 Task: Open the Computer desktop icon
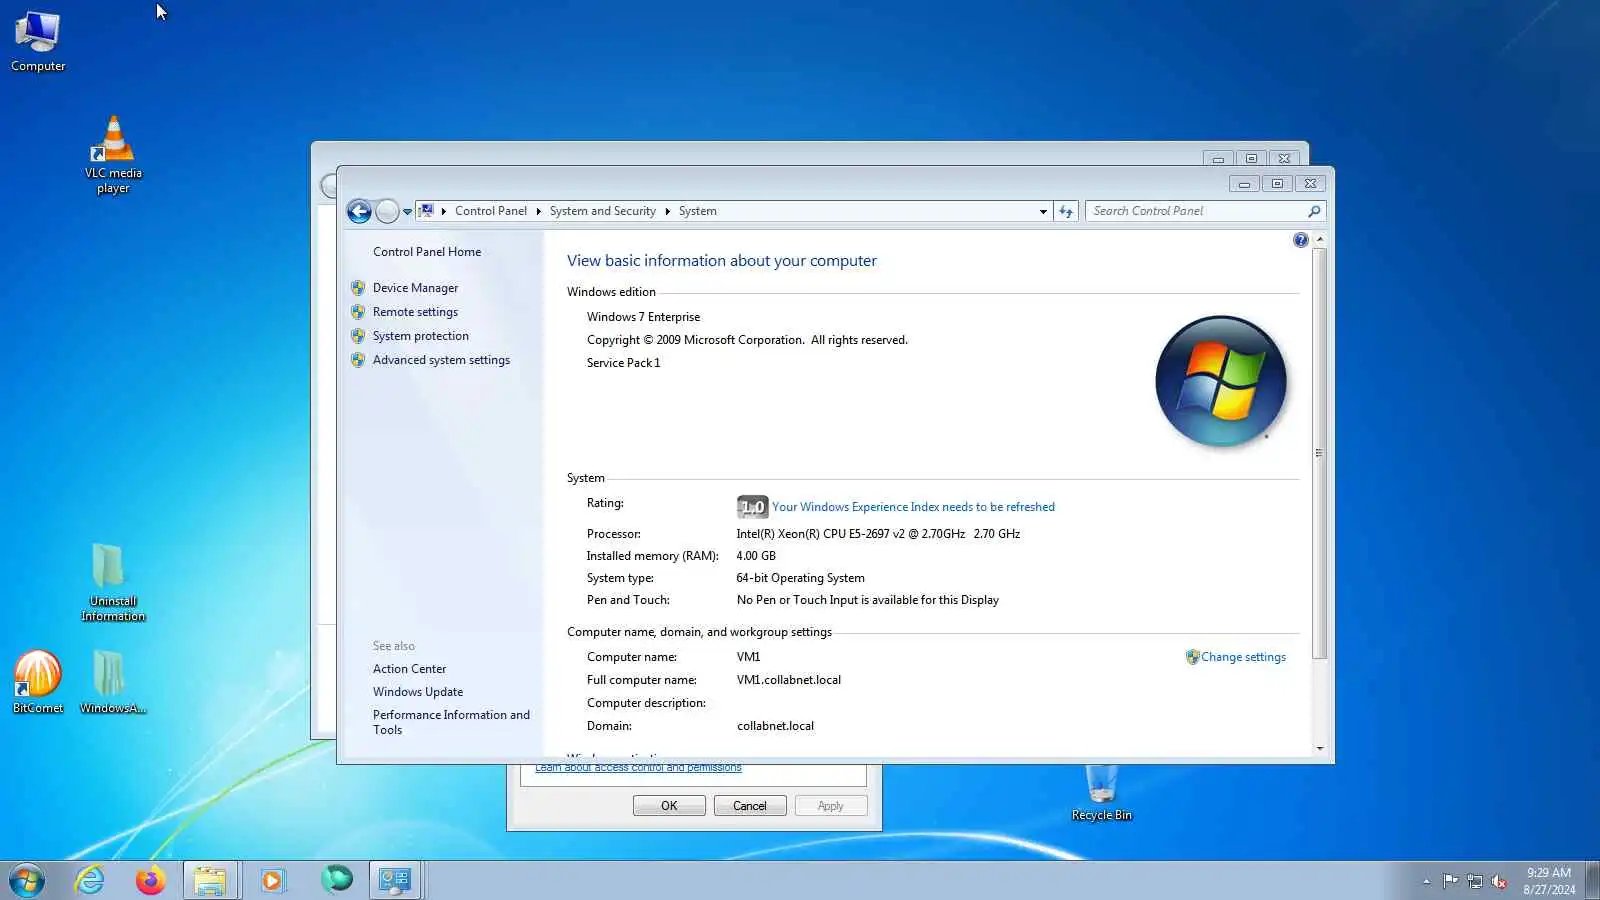[x=38, y=41]
